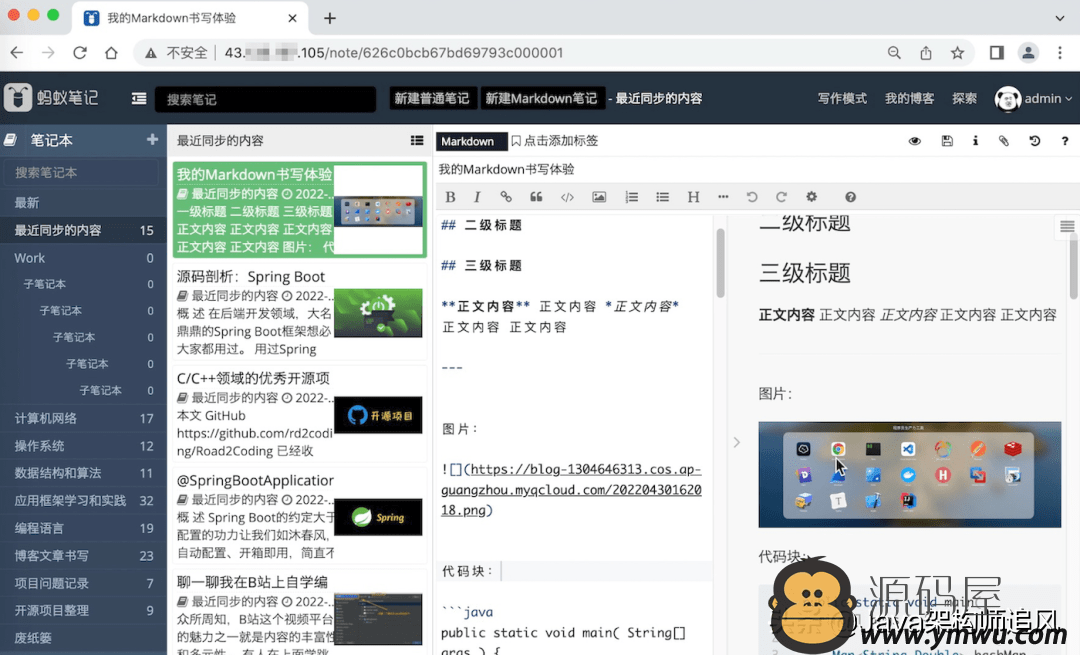
Task: Apply italic formatting from the editor toolbar
Action: tap(477, 197)
